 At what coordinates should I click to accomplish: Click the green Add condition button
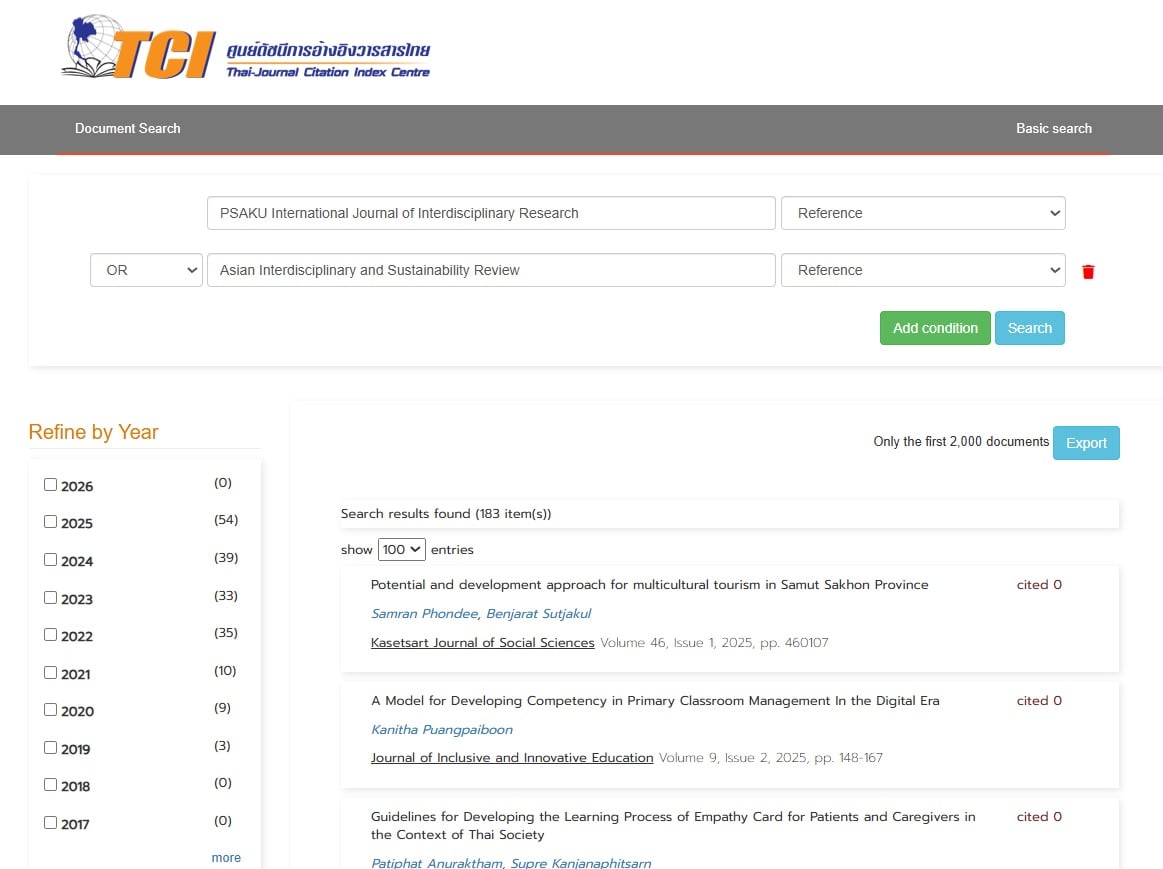coord(935,328)
